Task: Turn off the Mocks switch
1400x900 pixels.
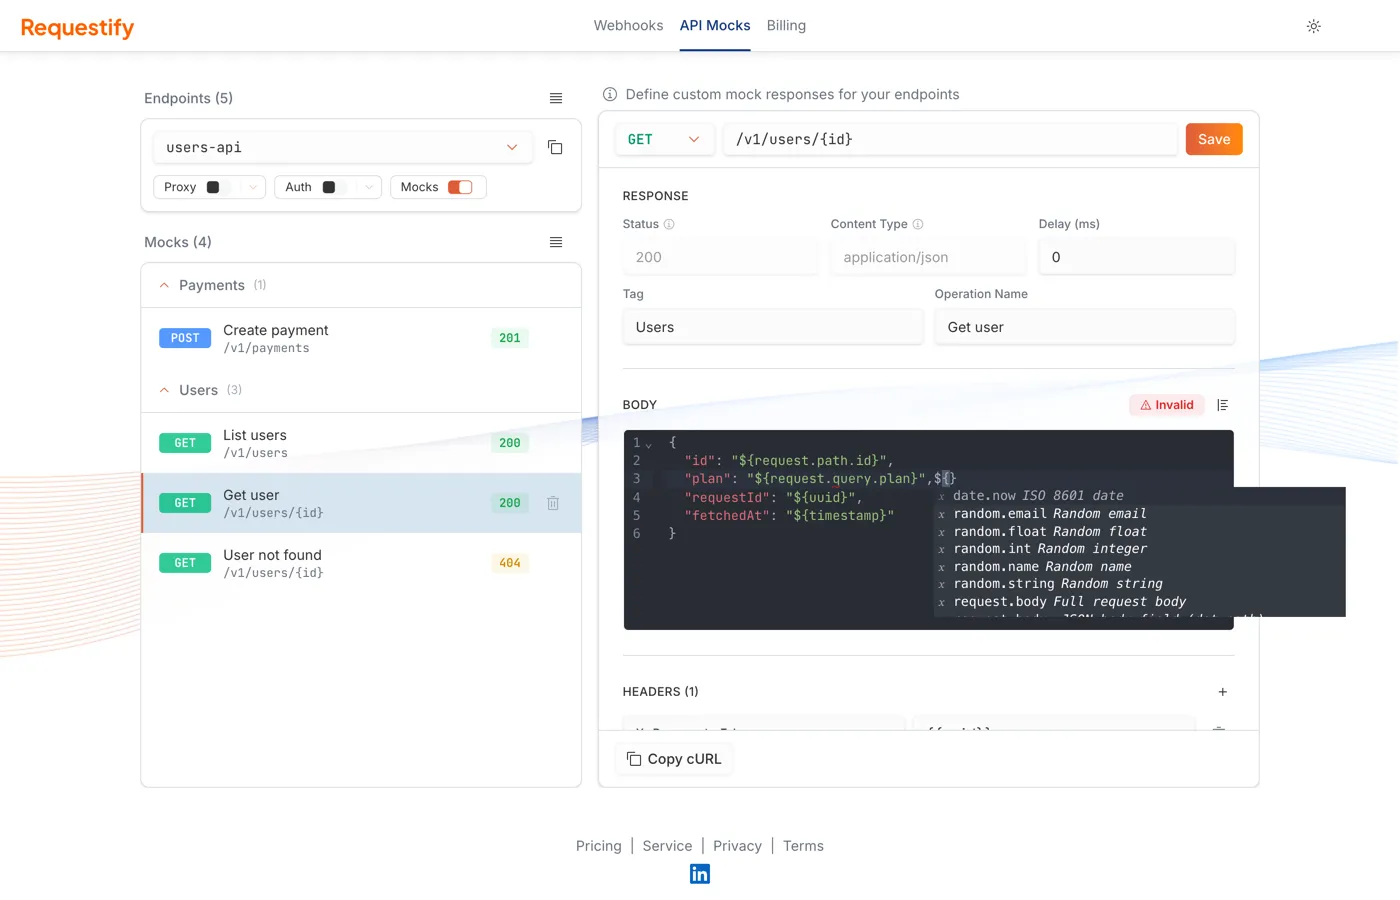Action: pyautogui.click(x=460, y=187)
